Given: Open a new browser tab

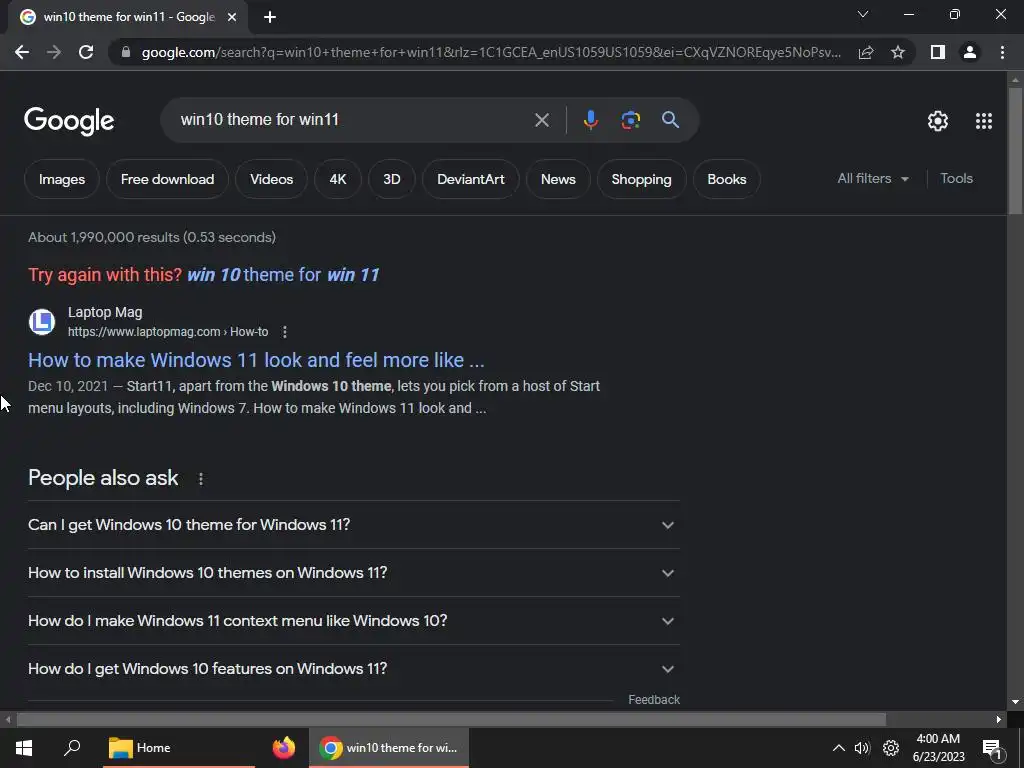Looking at the screenshot, I should [x=270, y=17].
